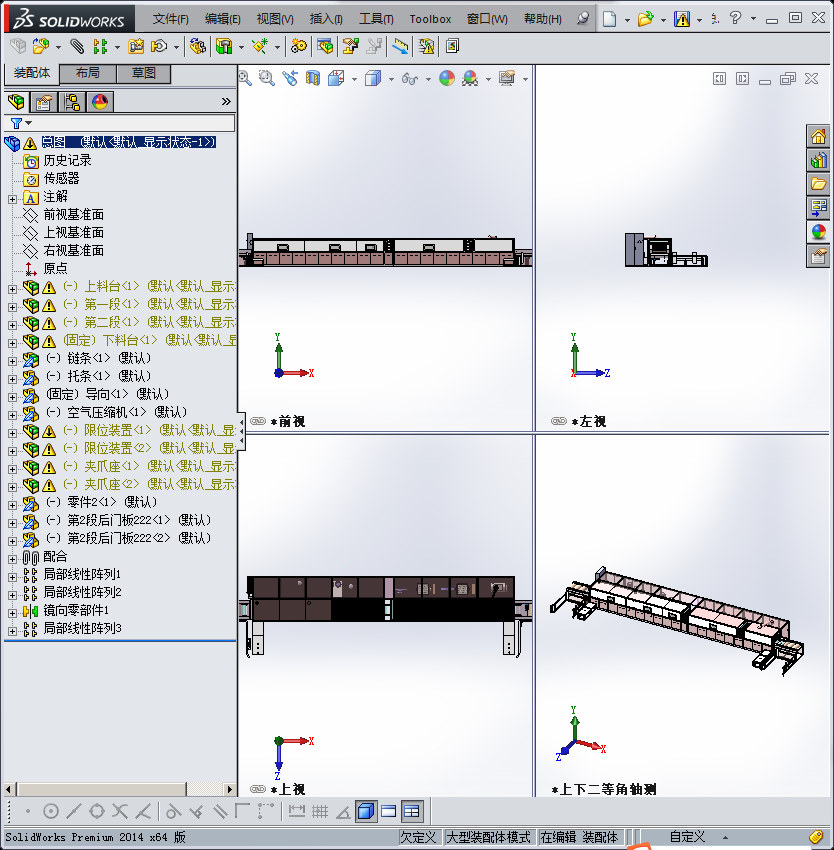834x850 pixels.
Task: Click the View Settings icon
Action: click(507, 79)
